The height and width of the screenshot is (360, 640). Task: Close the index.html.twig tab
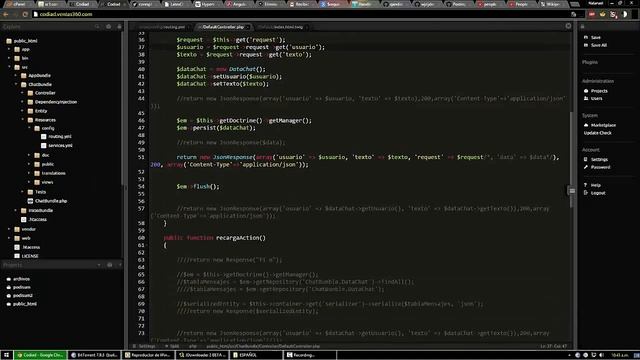[307, 27]
